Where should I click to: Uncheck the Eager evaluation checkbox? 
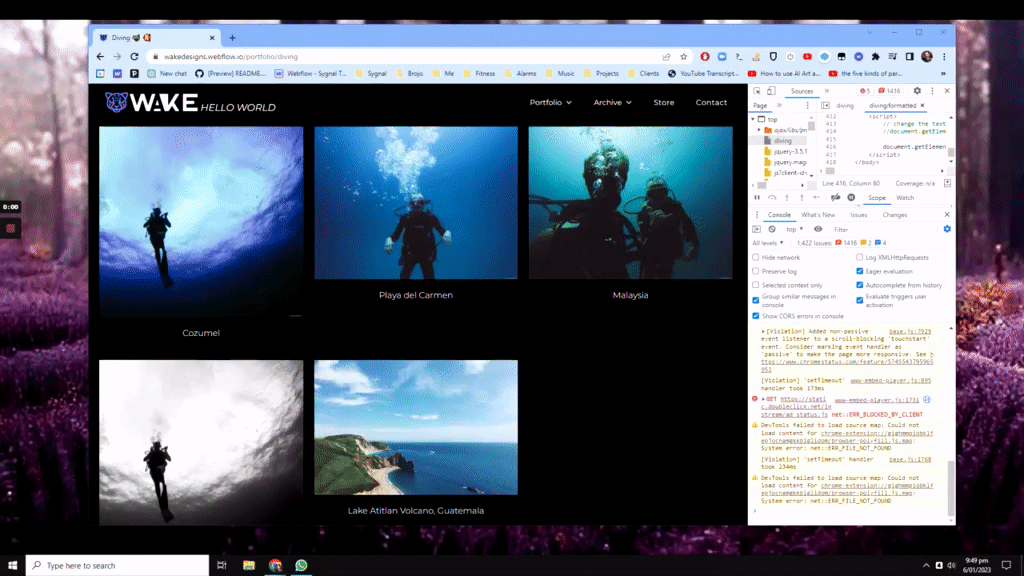coord(860,271)
